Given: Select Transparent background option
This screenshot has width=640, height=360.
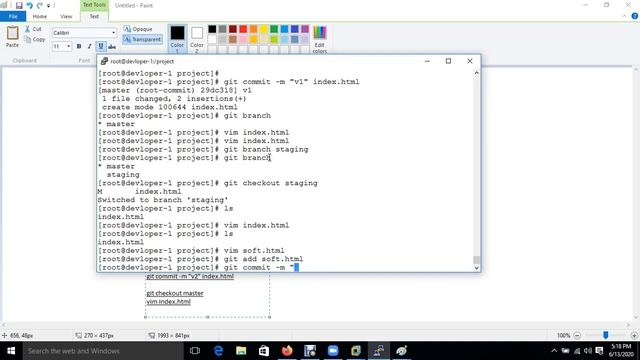Looking at the screenshot, I should [x=142, y=40].
